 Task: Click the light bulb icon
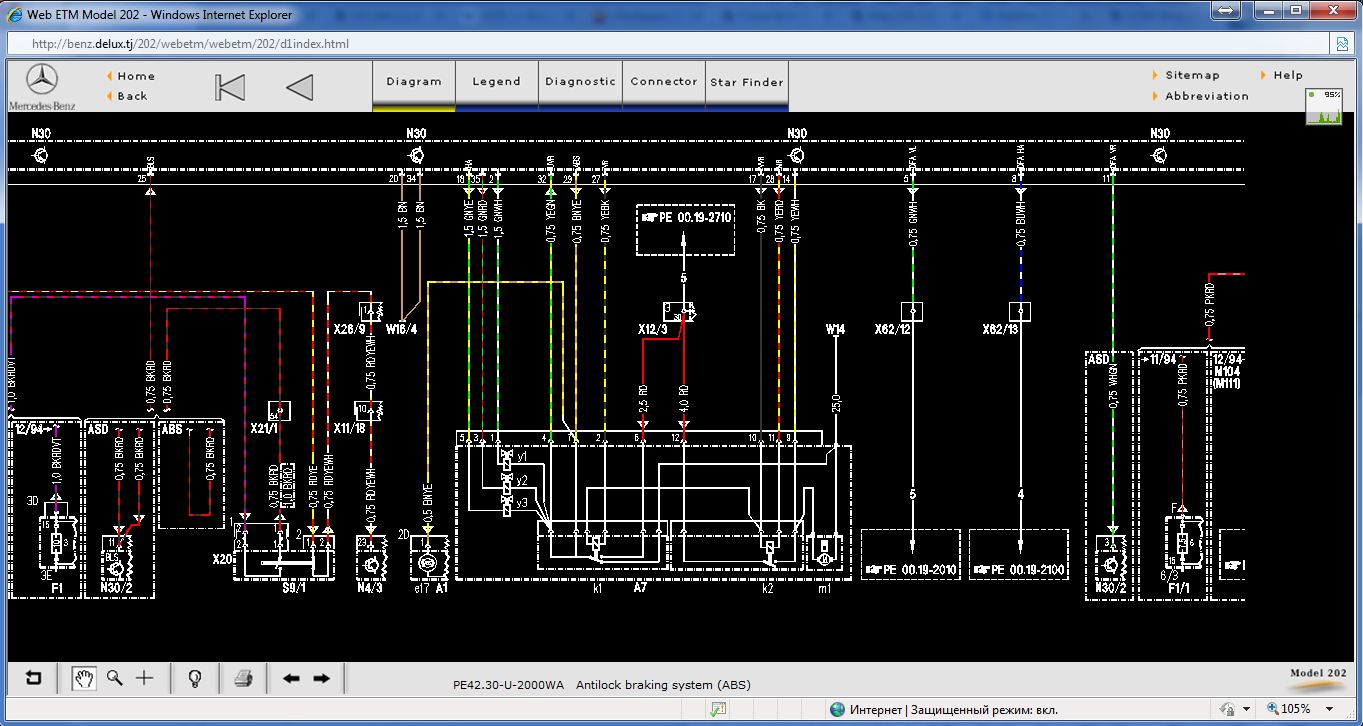tap(195, 678)
